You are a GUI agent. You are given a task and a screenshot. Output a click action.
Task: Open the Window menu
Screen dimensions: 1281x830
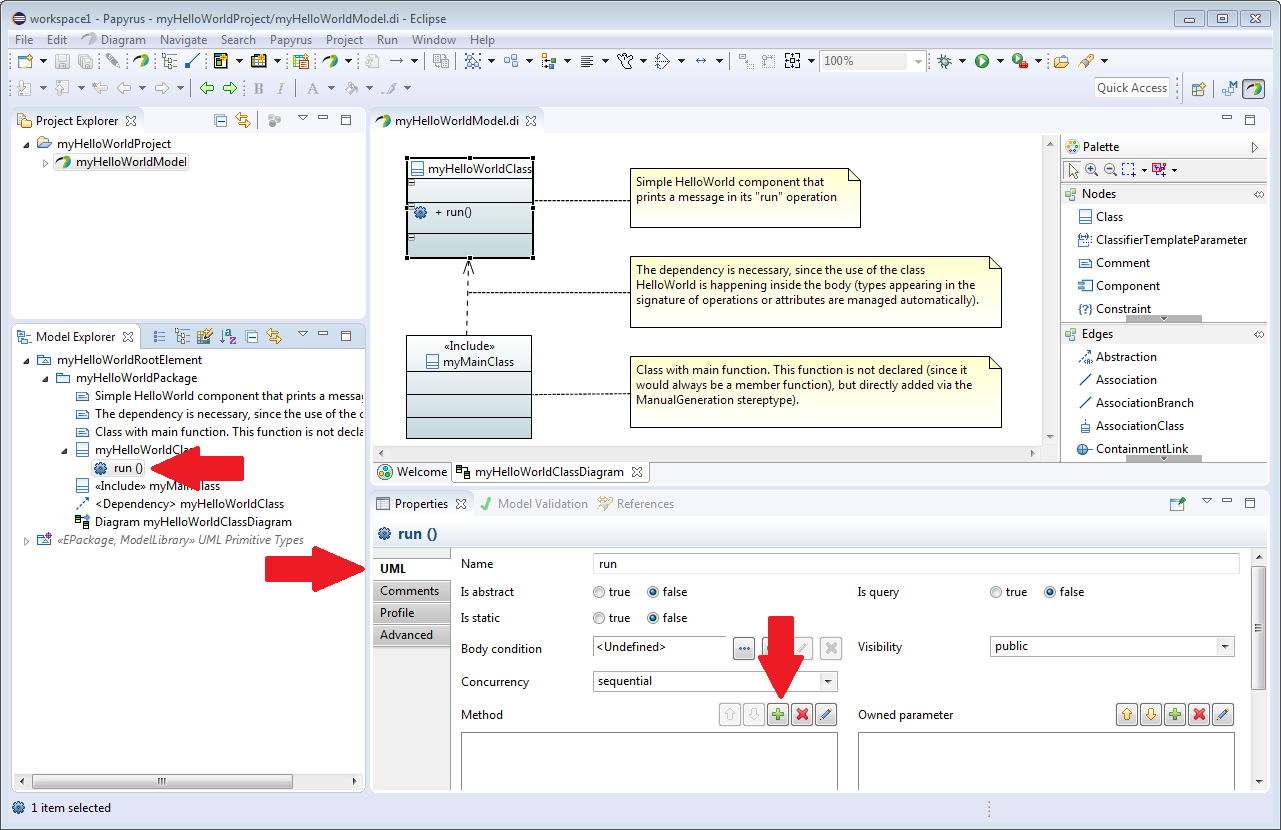[434, 40]
